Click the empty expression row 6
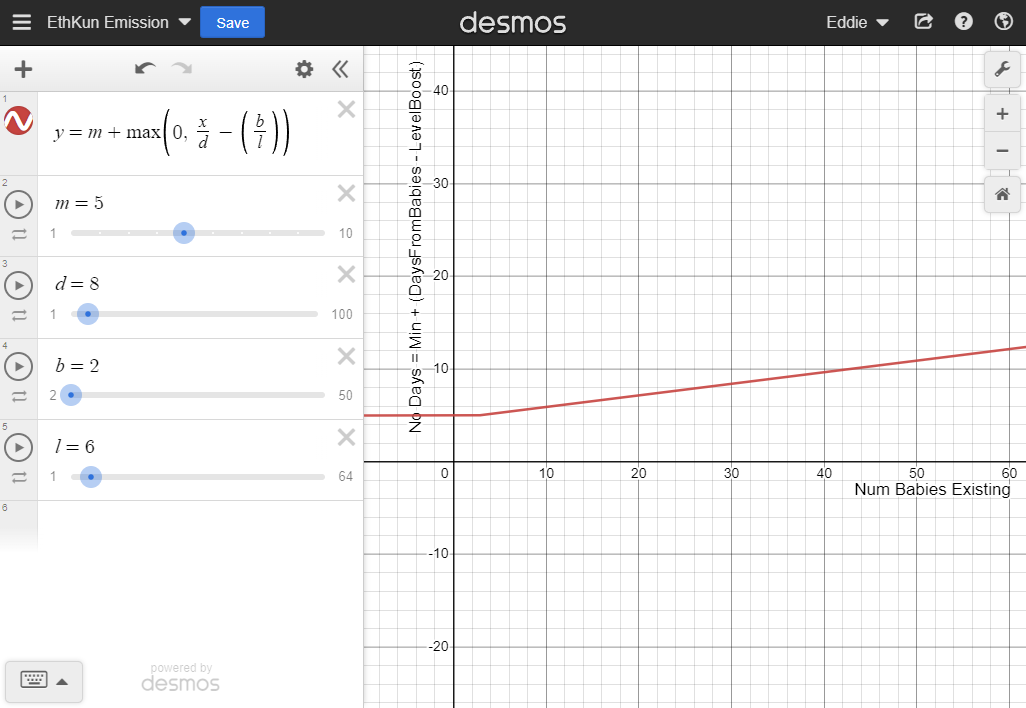This screenshot has height=708, width=1026. (200, 527)
